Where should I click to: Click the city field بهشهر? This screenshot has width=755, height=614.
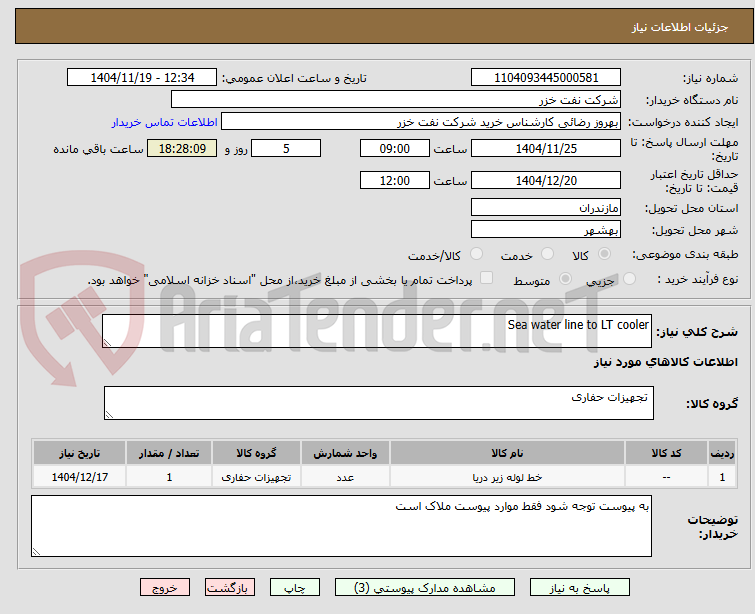point(546,229)
